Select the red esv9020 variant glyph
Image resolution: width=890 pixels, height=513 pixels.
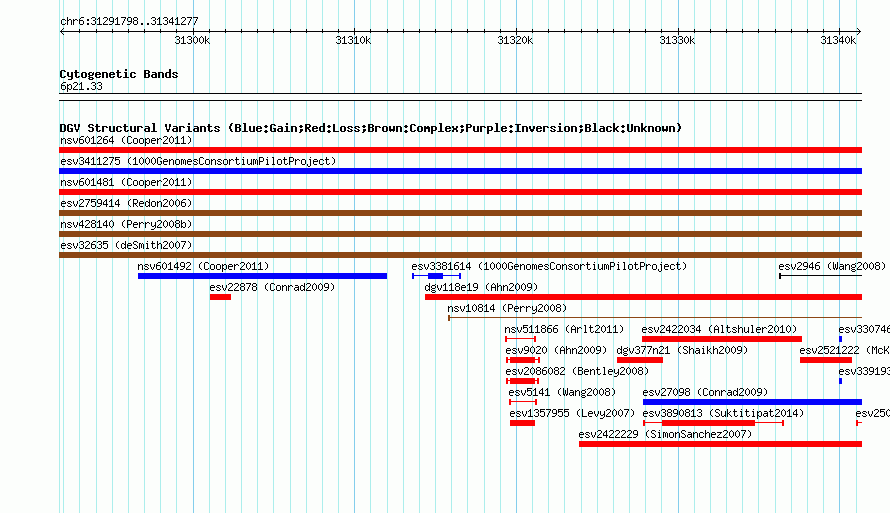pos(523,360)
